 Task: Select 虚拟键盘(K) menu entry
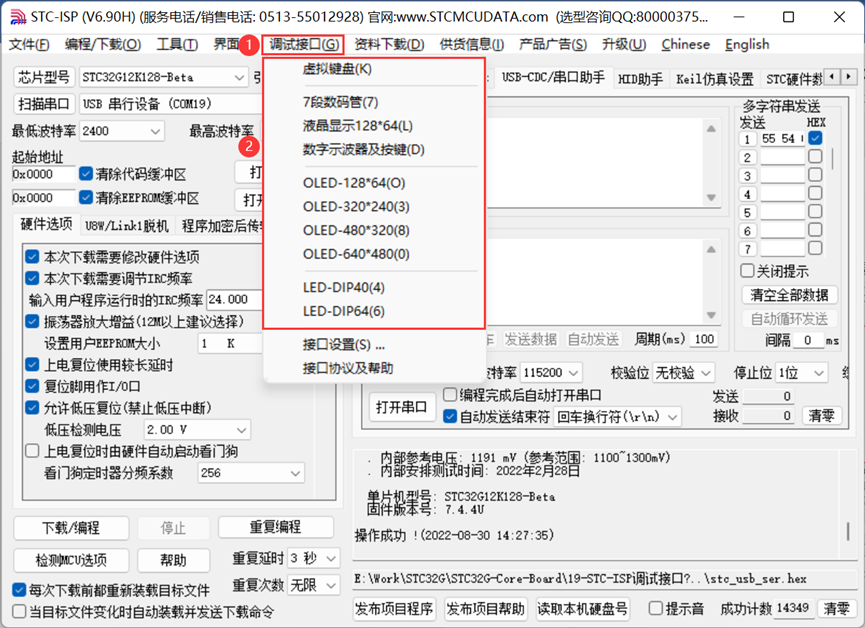click(x=374, y=69)
